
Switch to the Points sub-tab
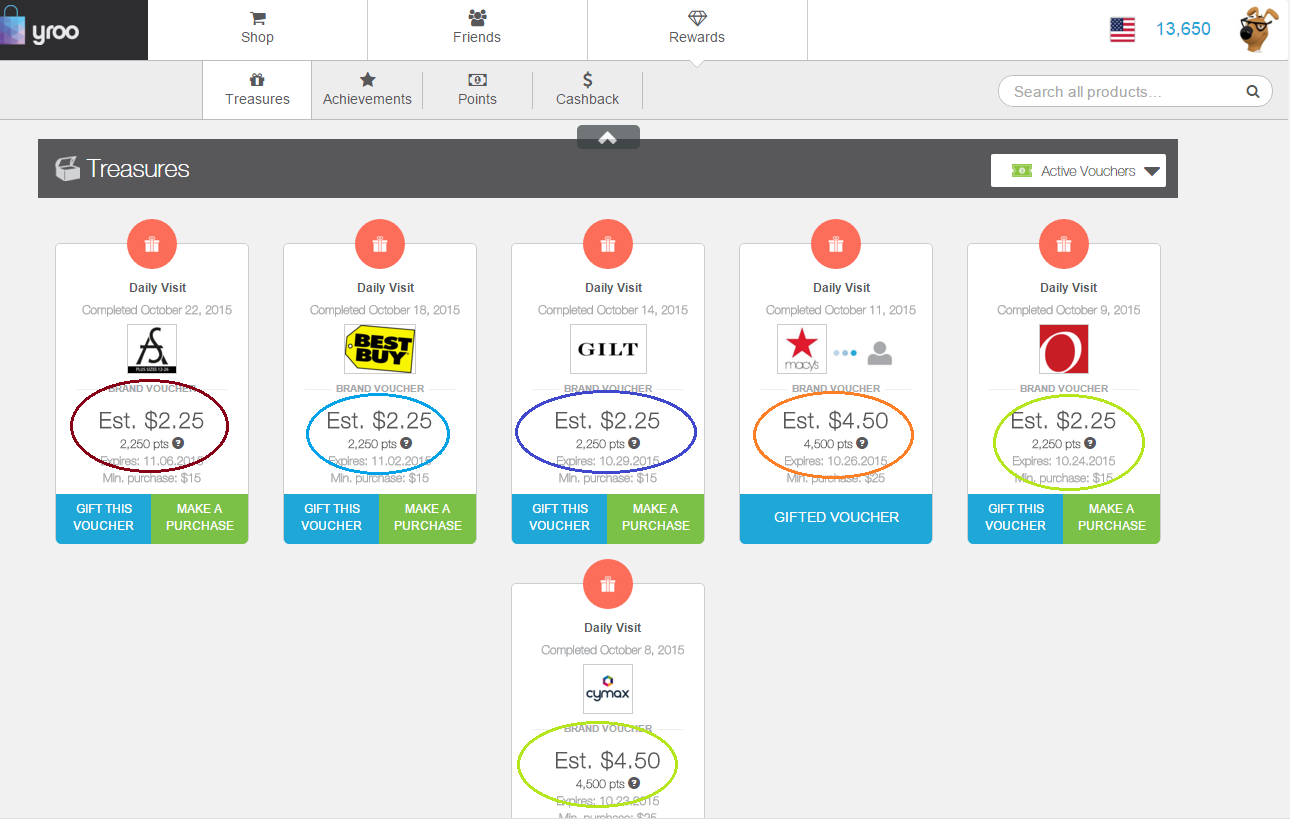click(x=477, y=90)
